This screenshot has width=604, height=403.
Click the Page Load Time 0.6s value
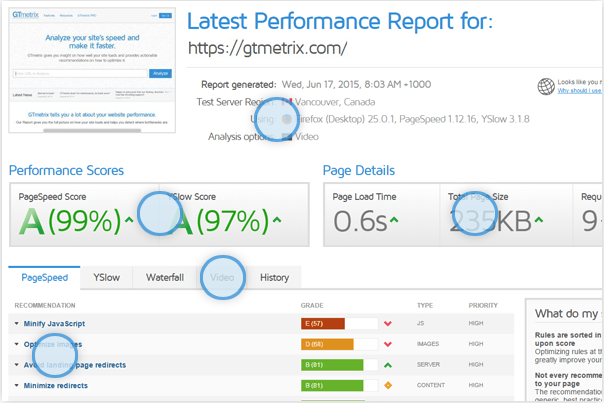coord(360,221)
